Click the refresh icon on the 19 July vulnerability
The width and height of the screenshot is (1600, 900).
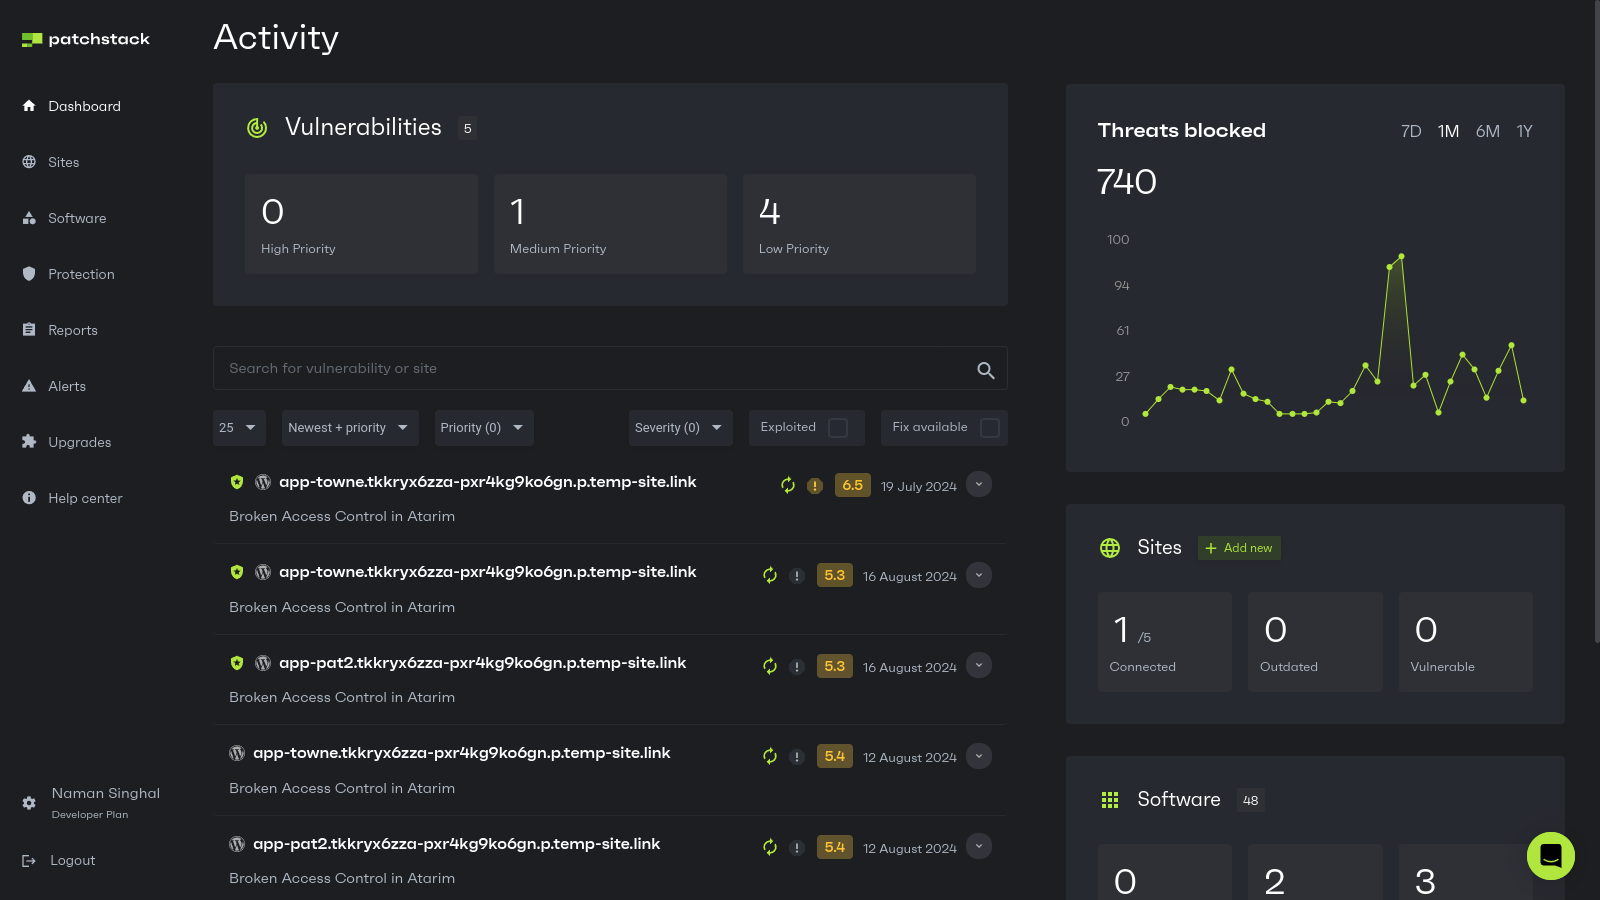click(x=787, y=485)
